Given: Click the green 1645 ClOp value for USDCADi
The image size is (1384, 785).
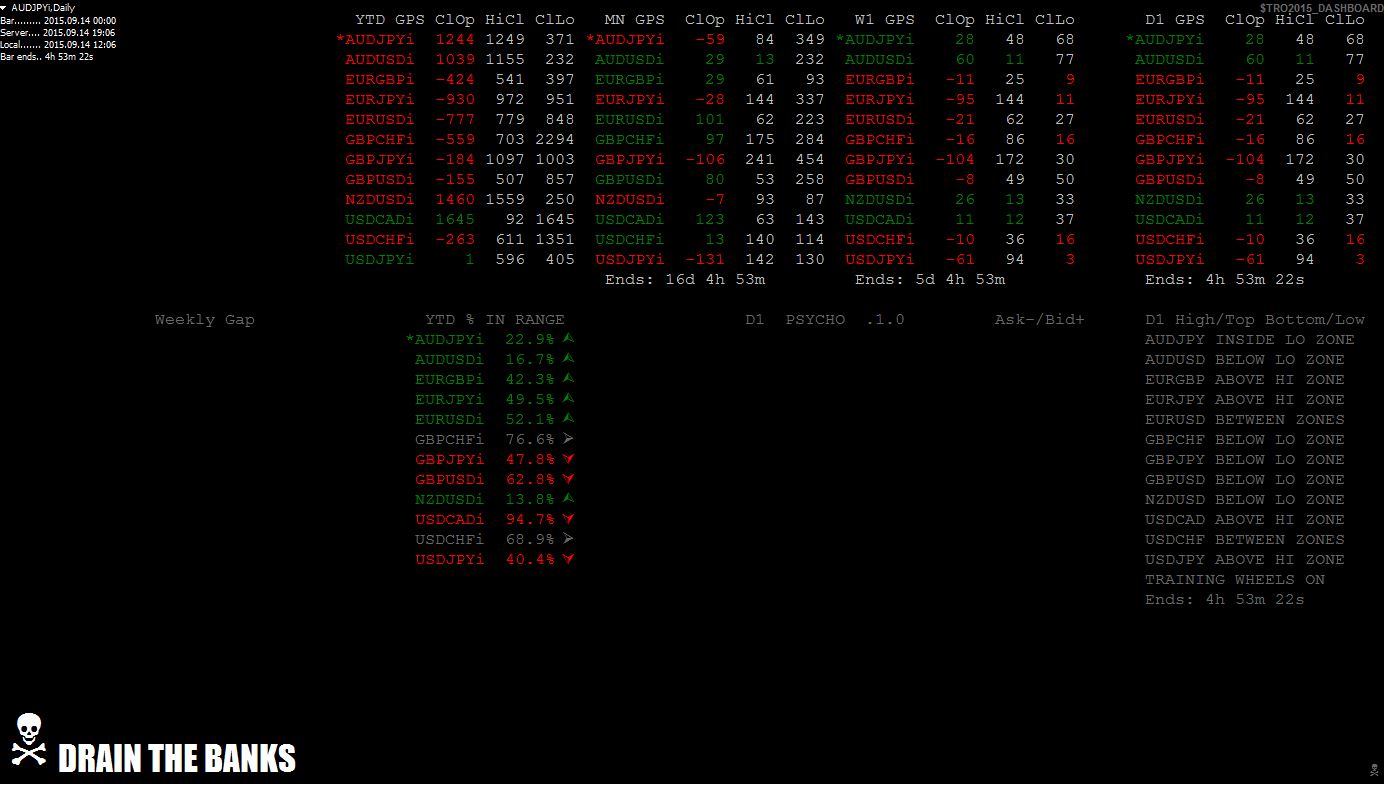Looking at the screenshot, I should pos(455,220).
